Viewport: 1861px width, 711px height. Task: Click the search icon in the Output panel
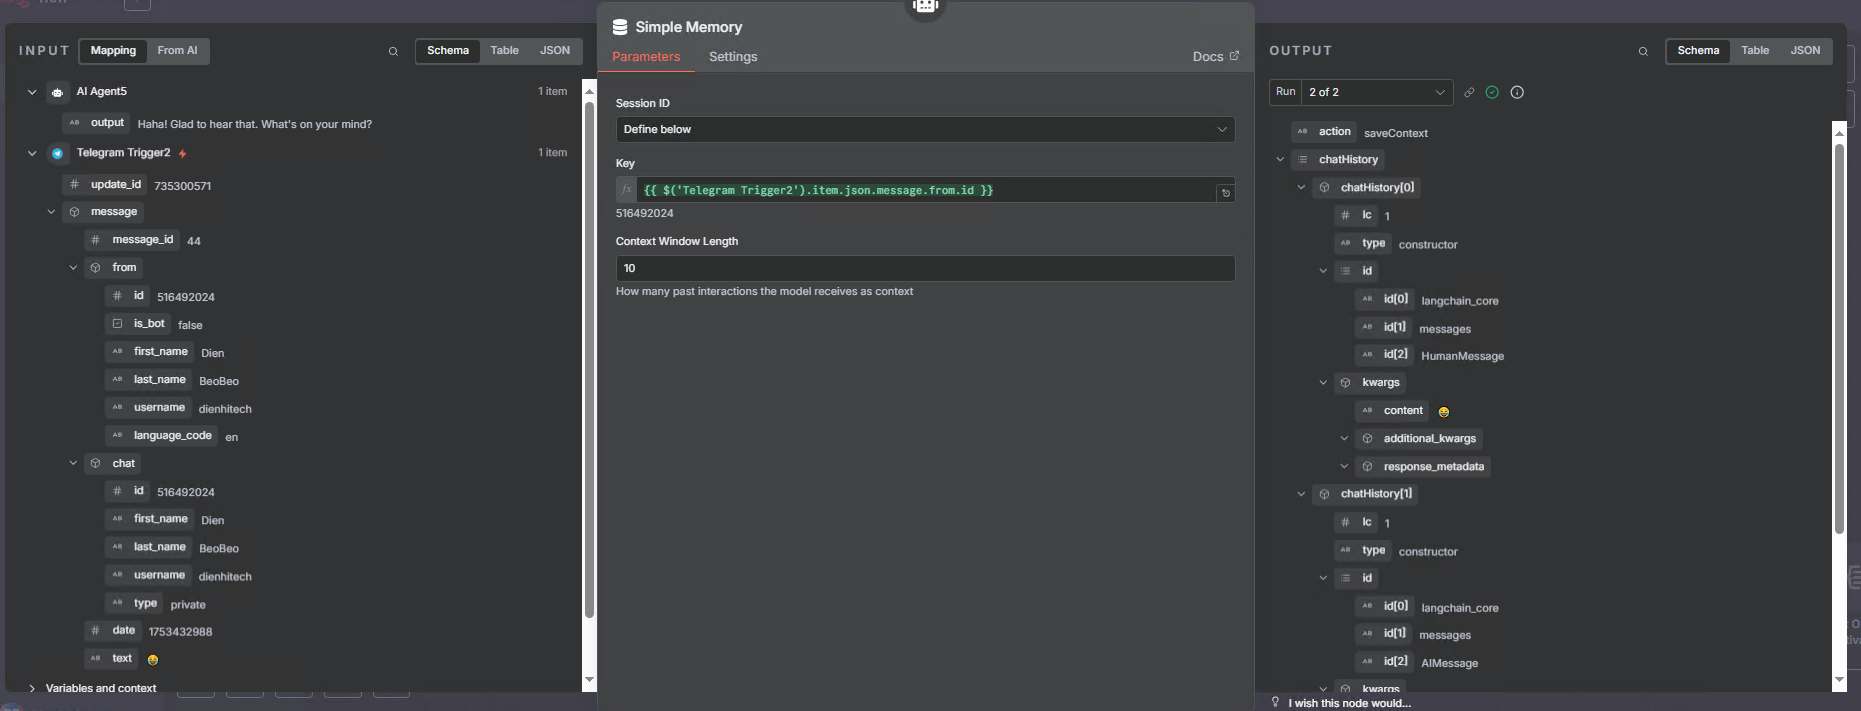(x=1643, y=51)
